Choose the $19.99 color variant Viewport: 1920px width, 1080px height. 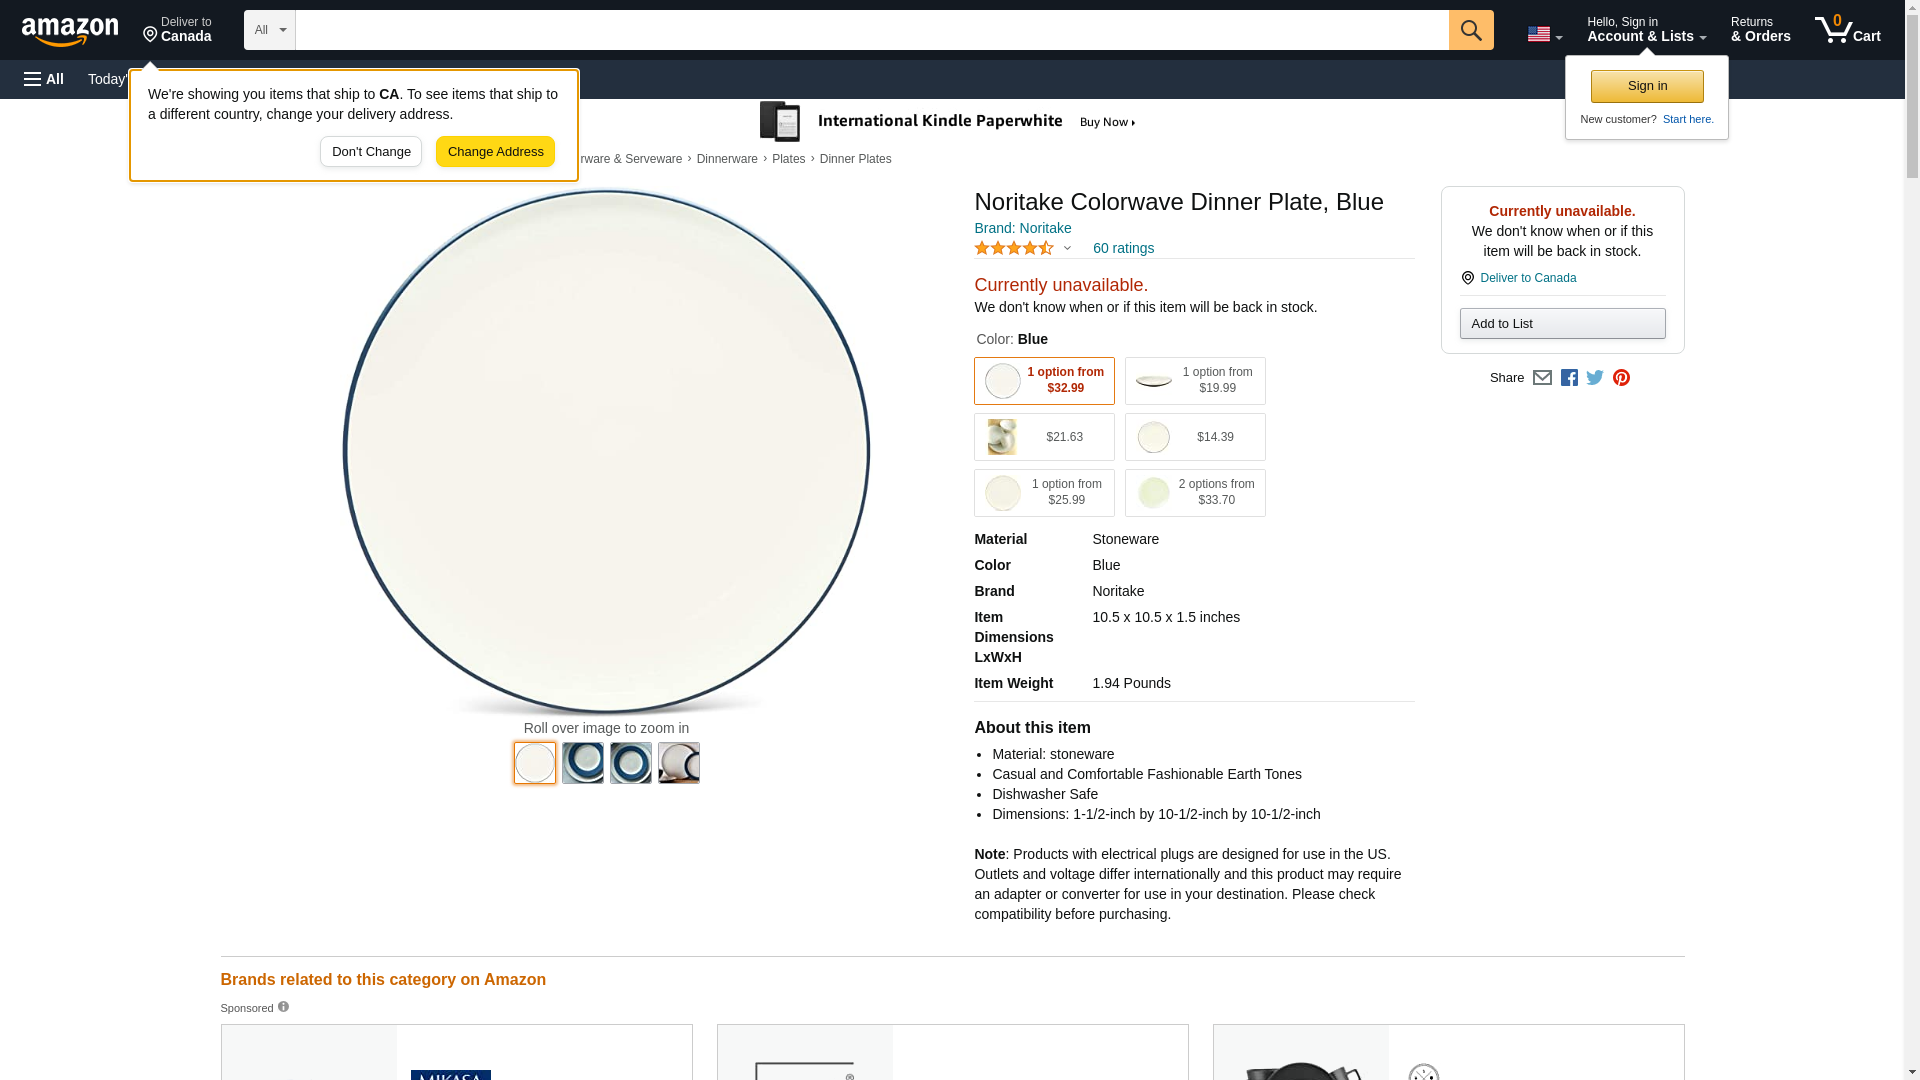tap(1195, 381)
